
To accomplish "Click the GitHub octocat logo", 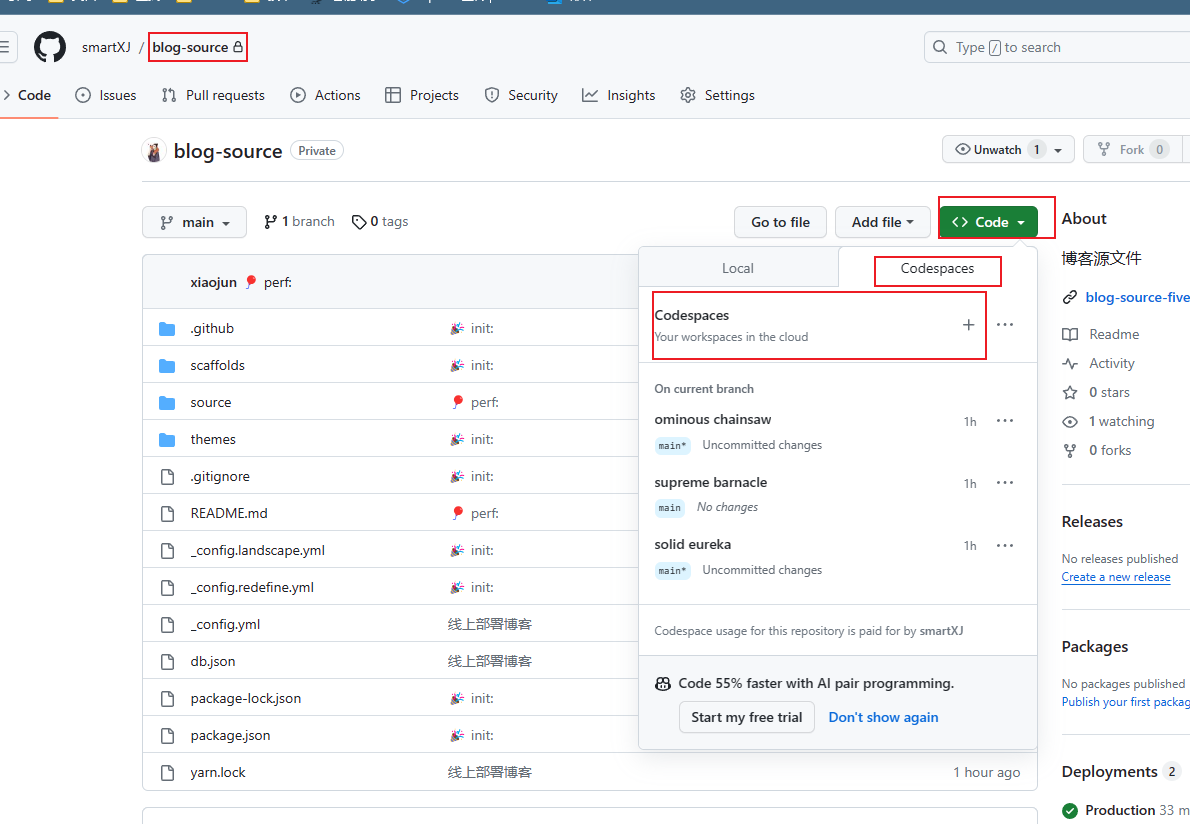I will 50,47.
